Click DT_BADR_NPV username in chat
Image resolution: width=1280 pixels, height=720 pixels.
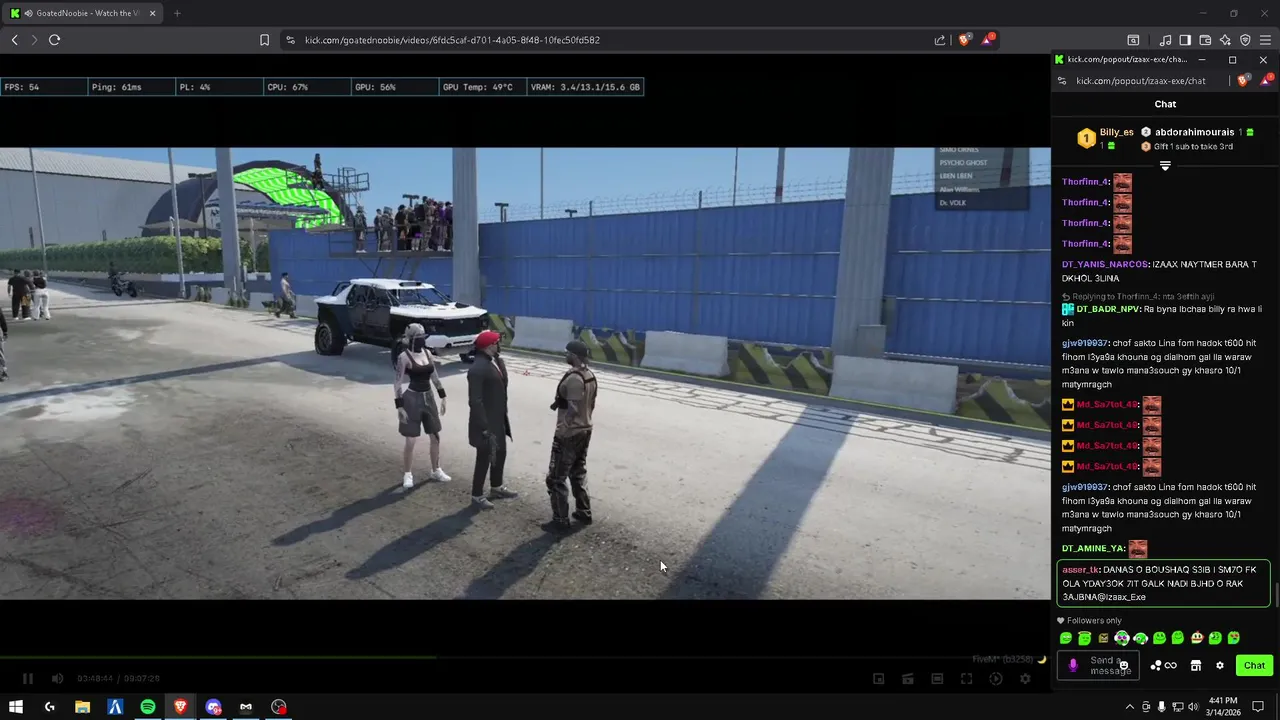[1107, 309]
